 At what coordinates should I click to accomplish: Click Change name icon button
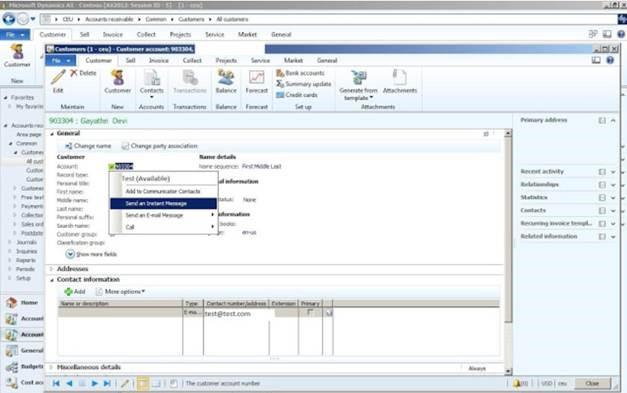pyautogui.click(x=88, y=146)
